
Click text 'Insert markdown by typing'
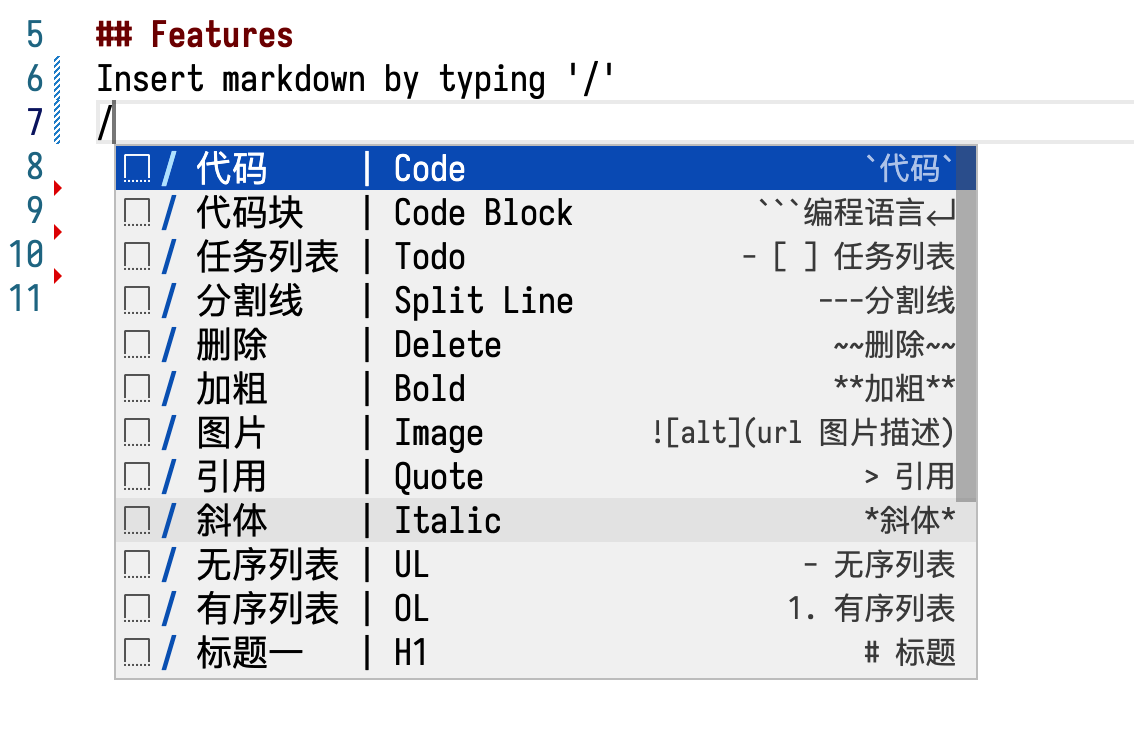click(x=320, y=79)
